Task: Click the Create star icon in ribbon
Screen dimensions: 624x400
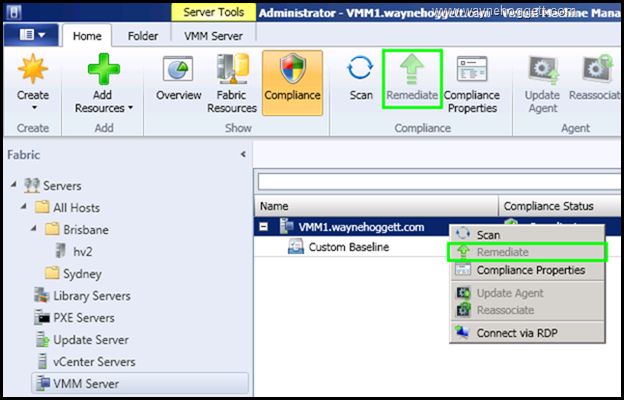Action: click(x=33, y=70)
